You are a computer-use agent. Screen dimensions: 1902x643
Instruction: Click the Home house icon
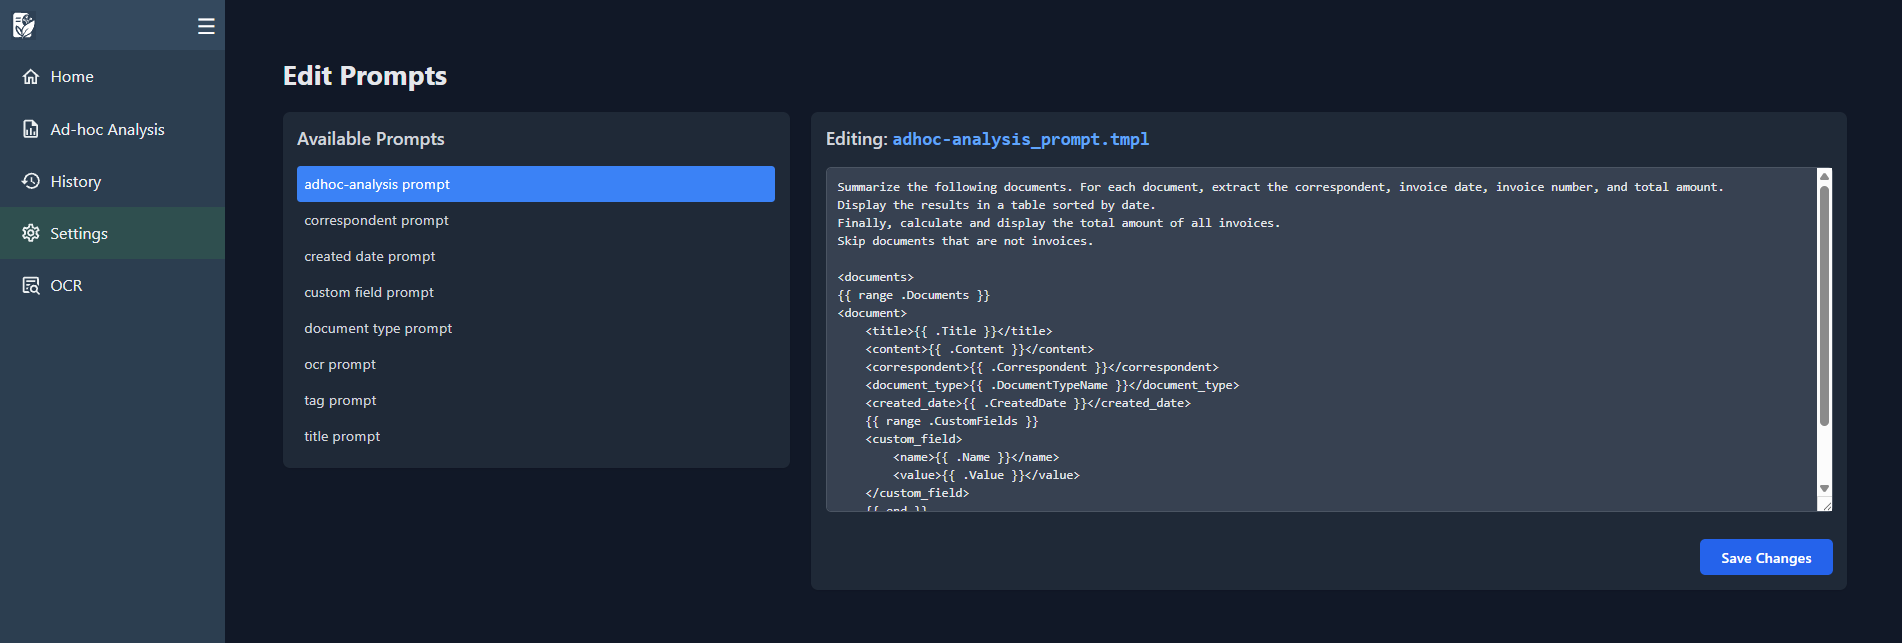31,77
